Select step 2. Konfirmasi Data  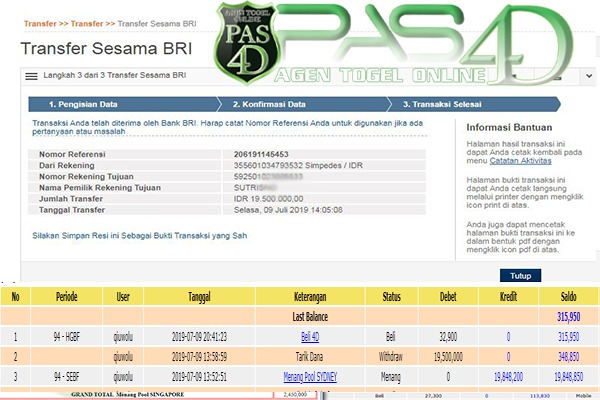[x=269, y=104]
